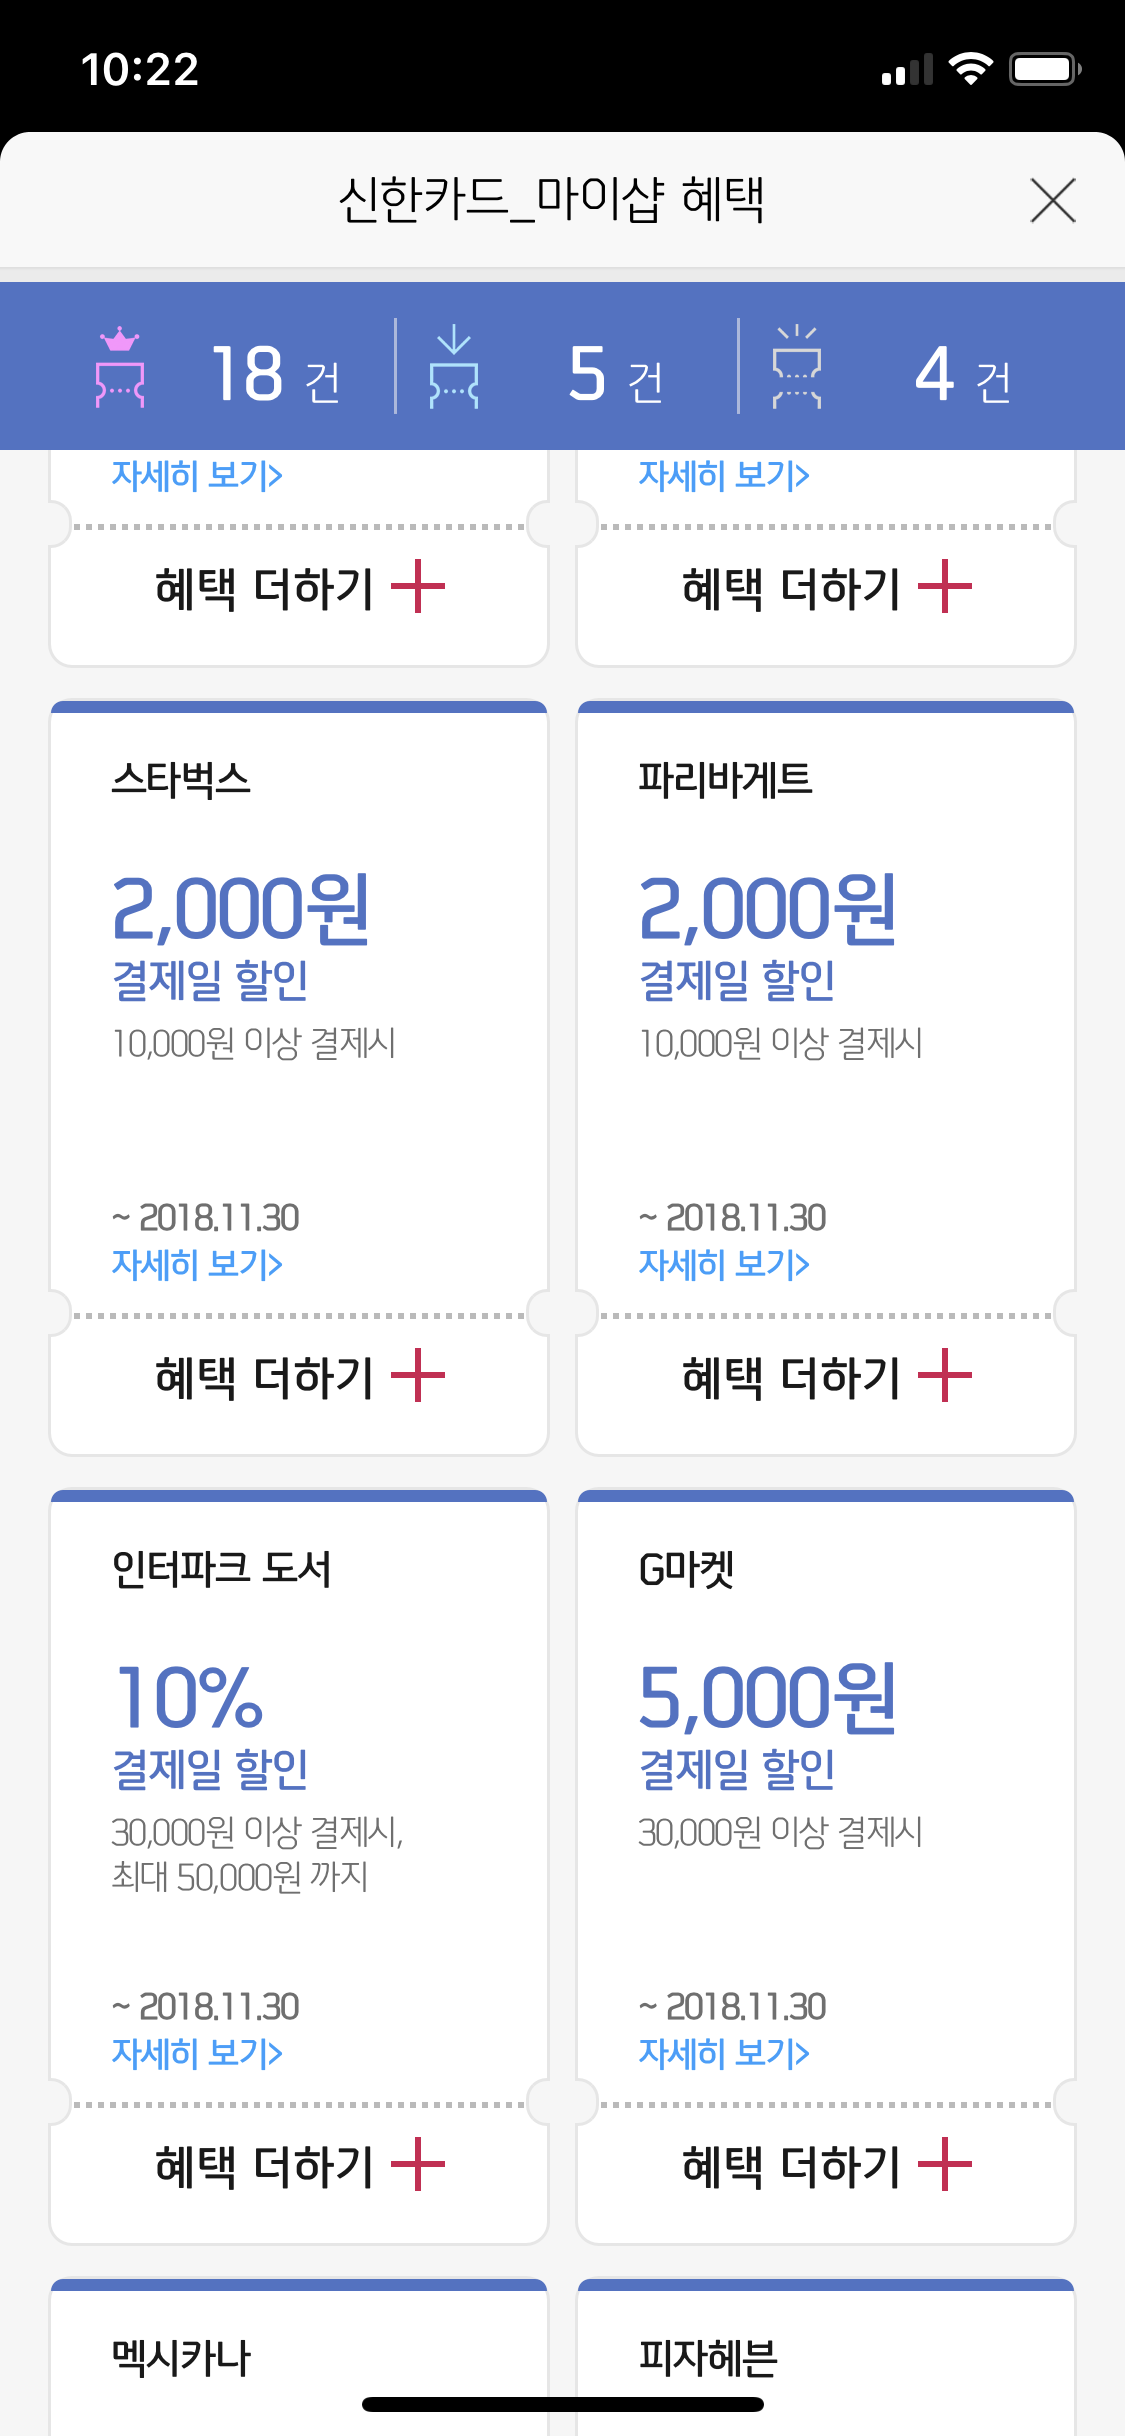Tap the downloaded coupon arrow icon

coord(454,368)
